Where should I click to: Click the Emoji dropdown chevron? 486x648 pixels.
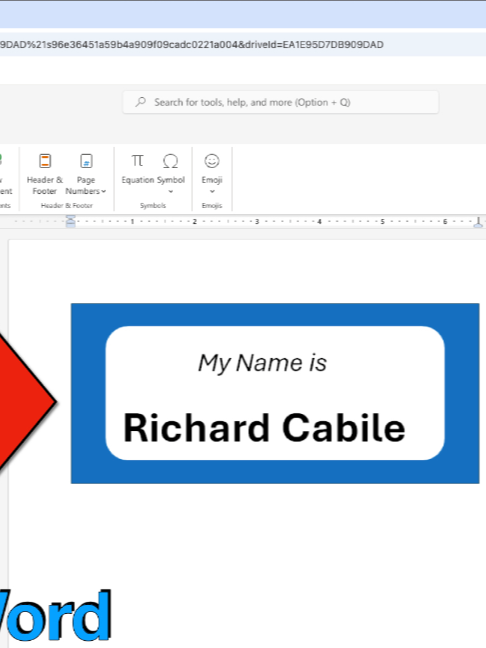coord(212,191)
